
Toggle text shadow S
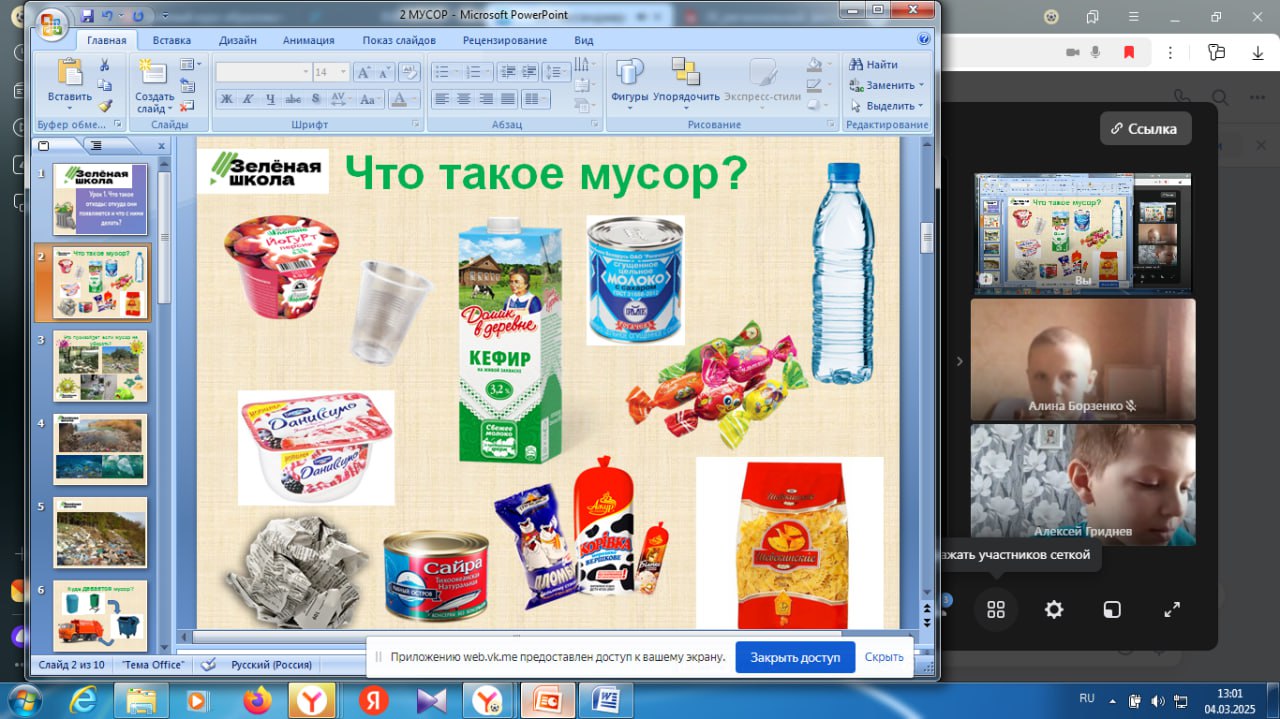click(316, 99)
